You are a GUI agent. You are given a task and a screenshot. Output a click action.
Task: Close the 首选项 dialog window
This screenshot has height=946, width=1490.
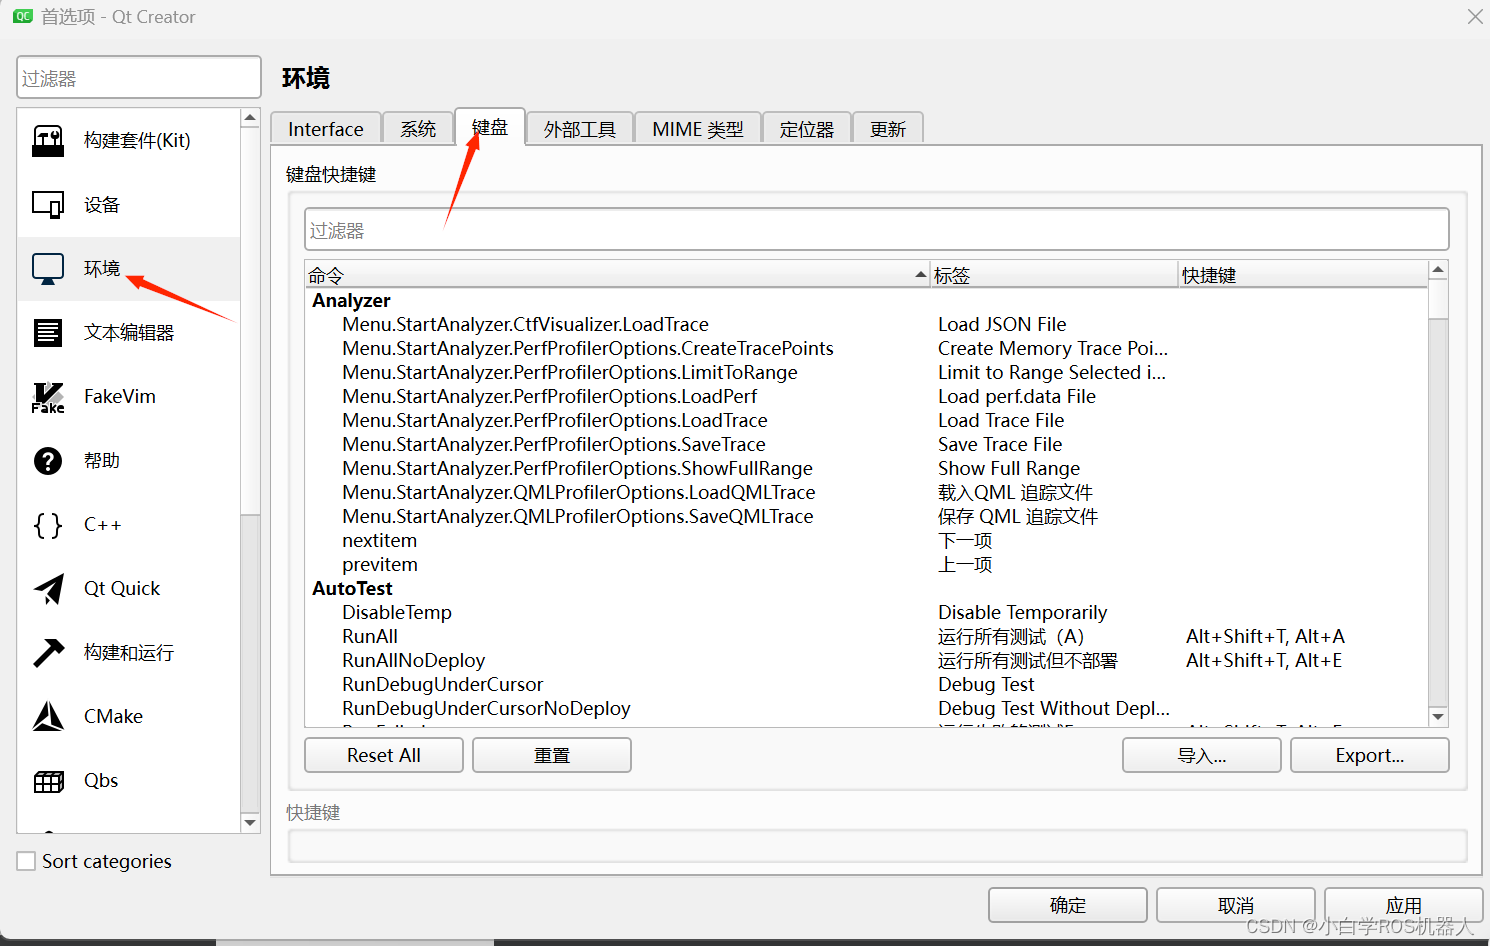coord(1475,16)
